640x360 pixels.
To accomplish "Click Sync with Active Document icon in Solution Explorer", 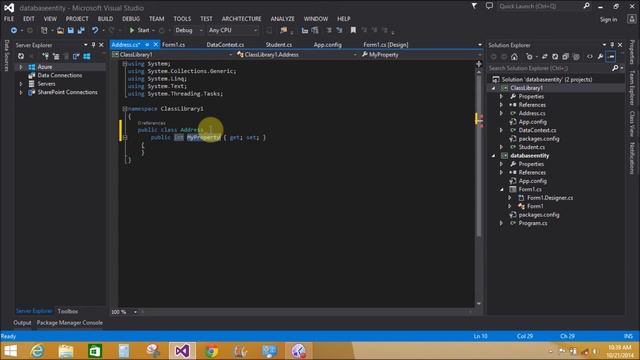I will tap(544, 57).
